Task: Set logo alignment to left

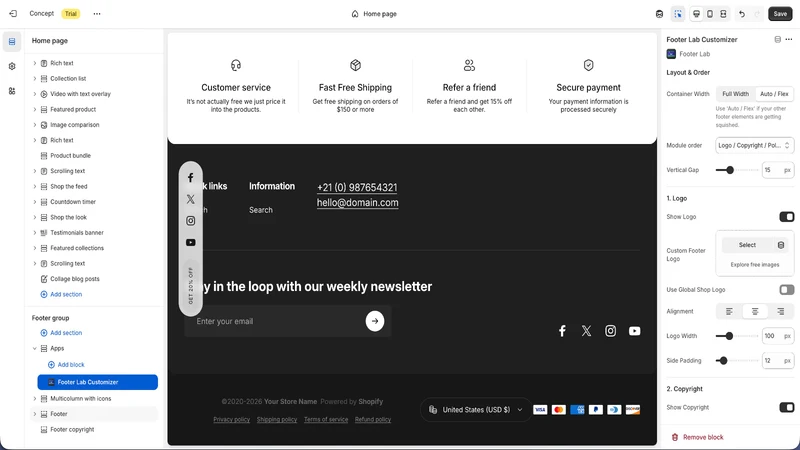Action: (729, 311)
